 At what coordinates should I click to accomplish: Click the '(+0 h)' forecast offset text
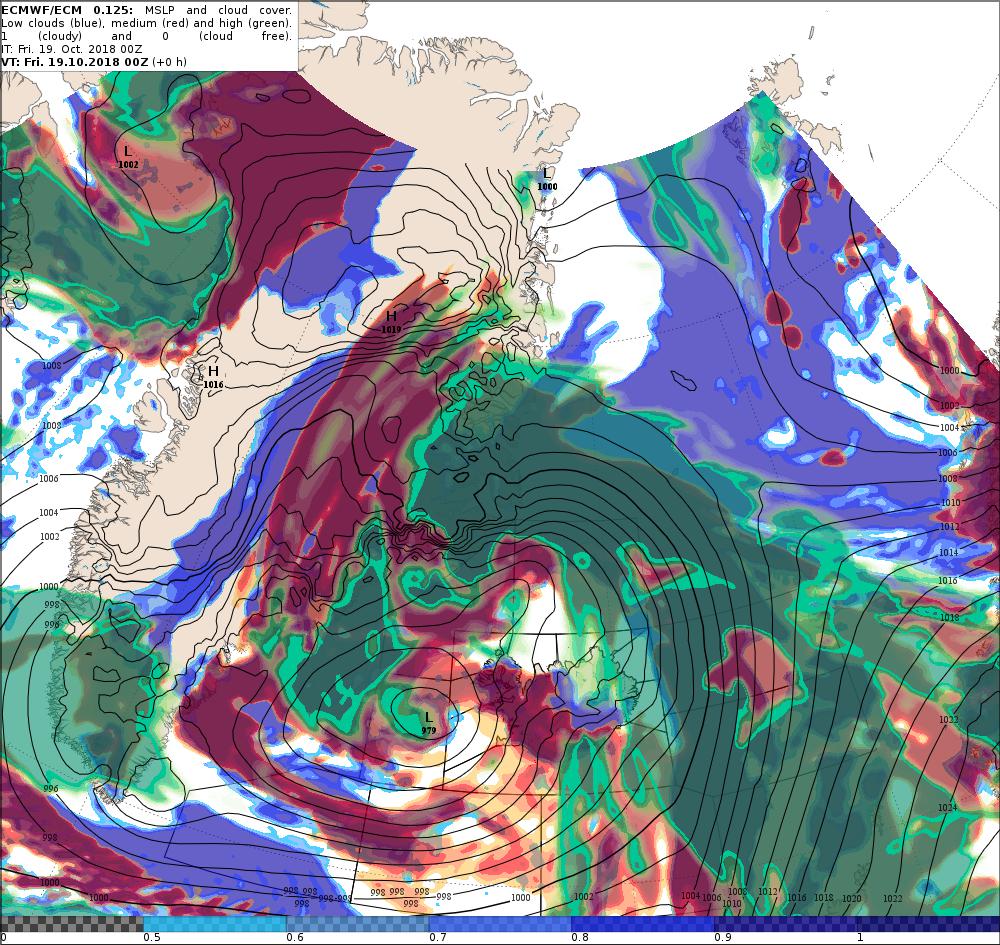coord(169,62)
